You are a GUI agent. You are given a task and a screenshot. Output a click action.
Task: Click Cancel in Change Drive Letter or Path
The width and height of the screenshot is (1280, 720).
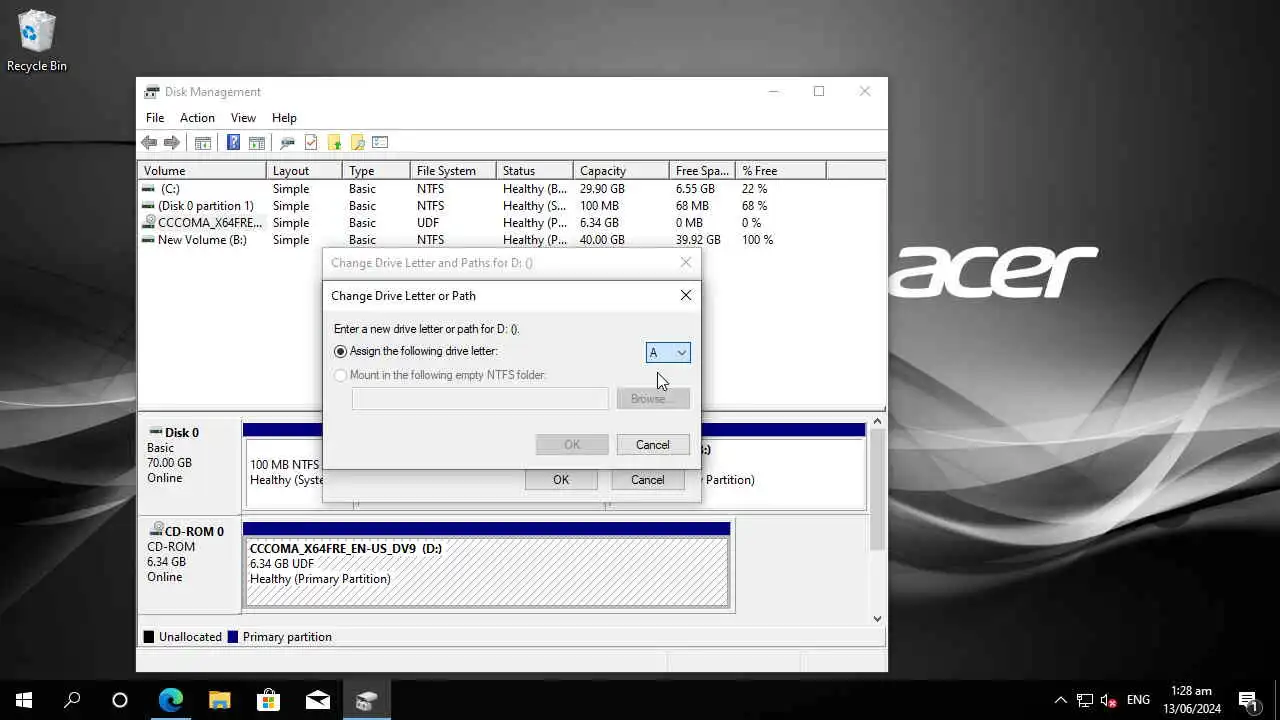pyautogui.click(x=653, y=445)
